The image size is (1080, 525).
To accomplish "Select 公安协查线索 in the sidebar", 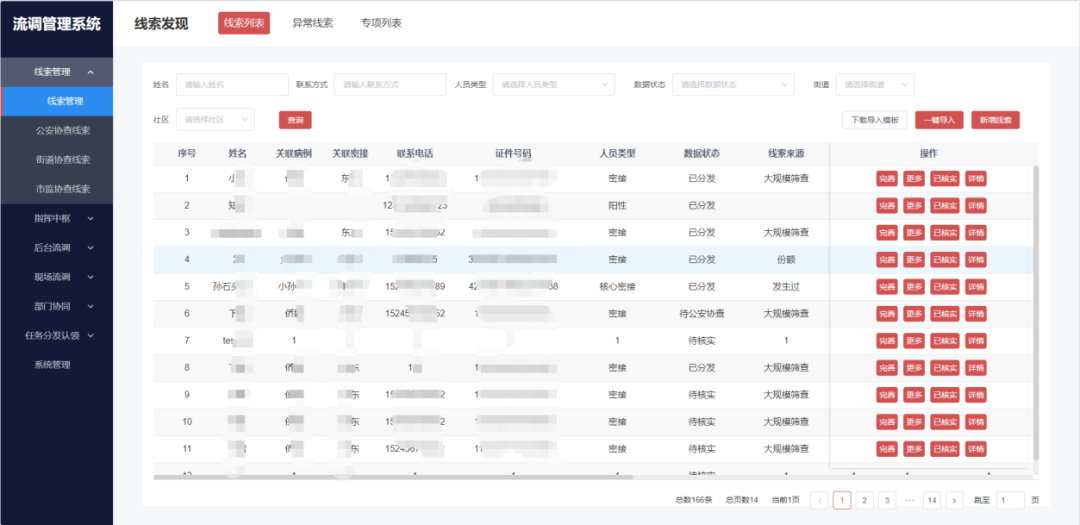I will [63, 130].
